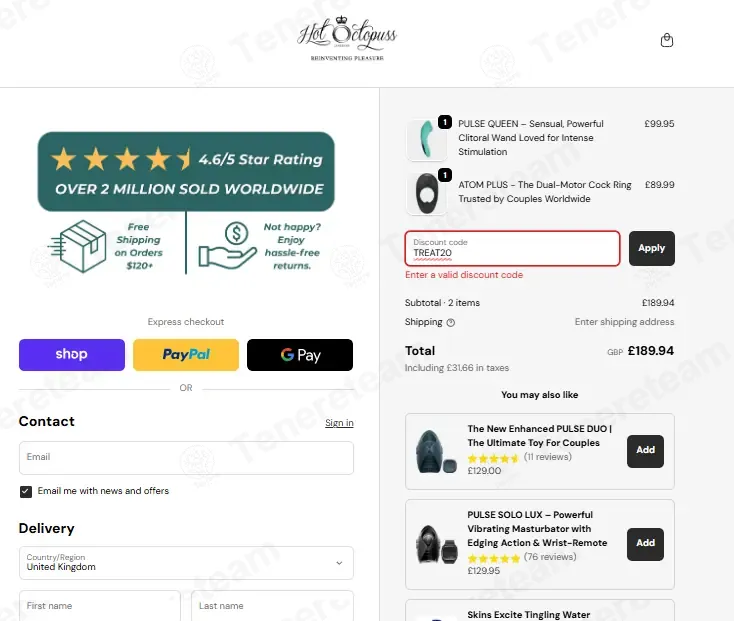Focus the Last name field
Viewport: 734px width, 621px height.
tap(272, 606)
